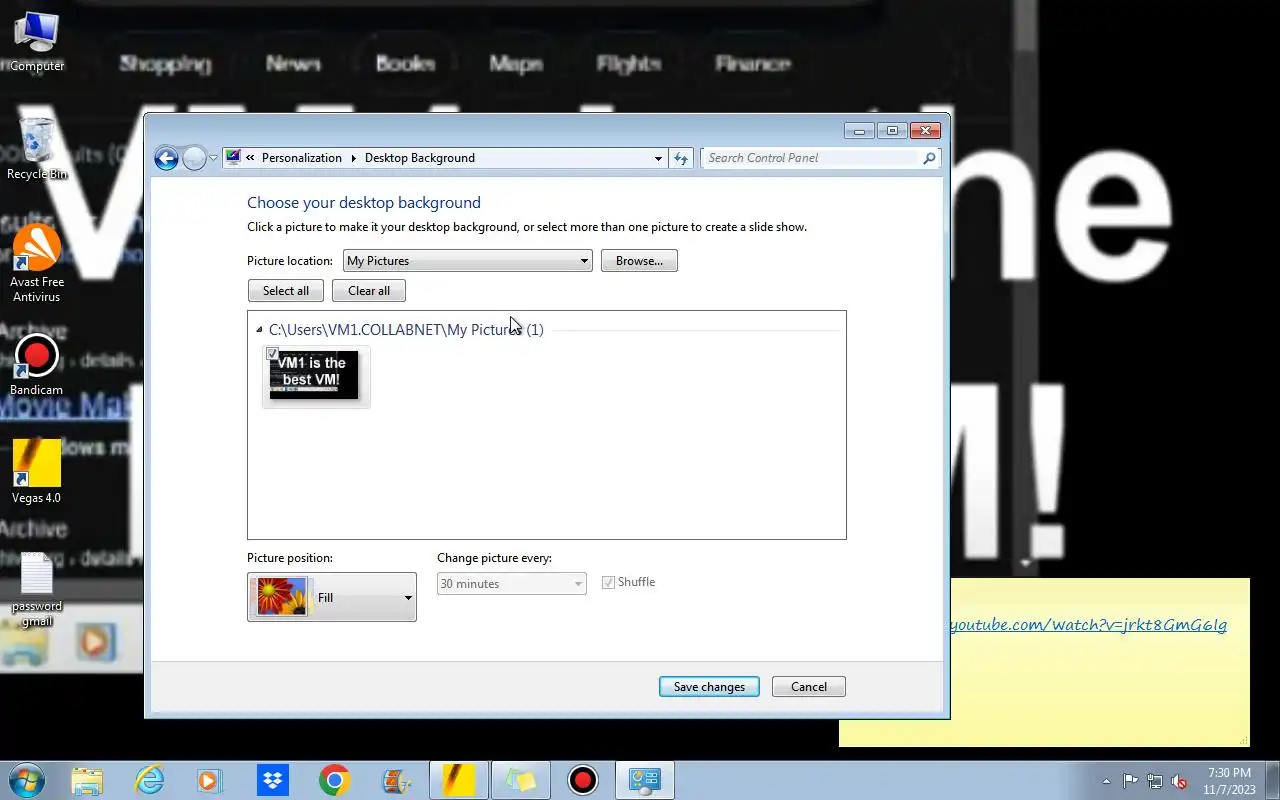Open Action Center flag icon in tray
The width and height of the screenshot is (1280, 800).
(1130, 781)
